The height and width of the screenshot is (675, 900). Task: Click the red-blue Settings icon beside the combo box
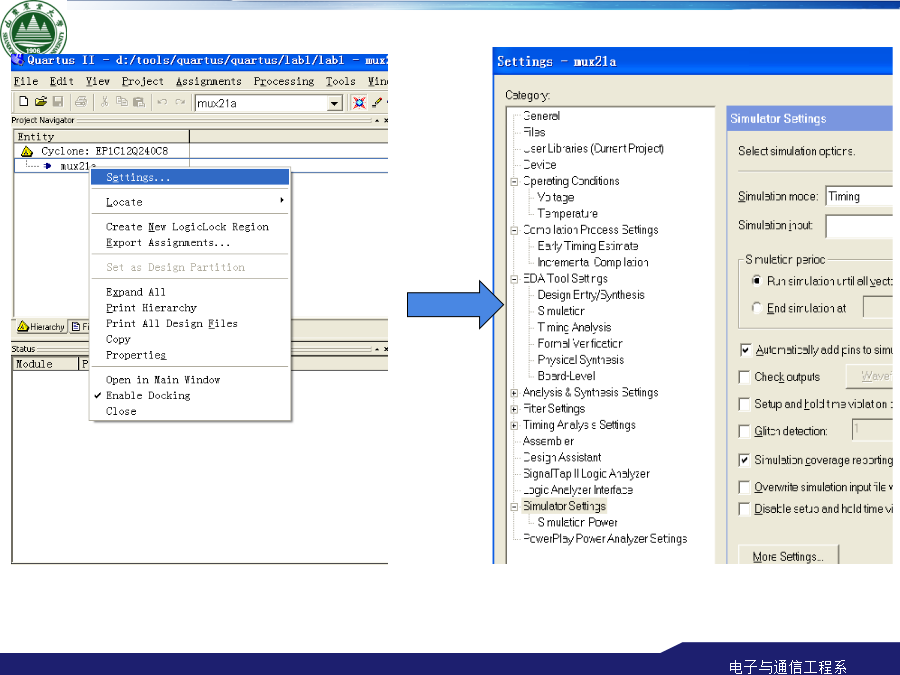pyautogui.click(x=359, y=102)
